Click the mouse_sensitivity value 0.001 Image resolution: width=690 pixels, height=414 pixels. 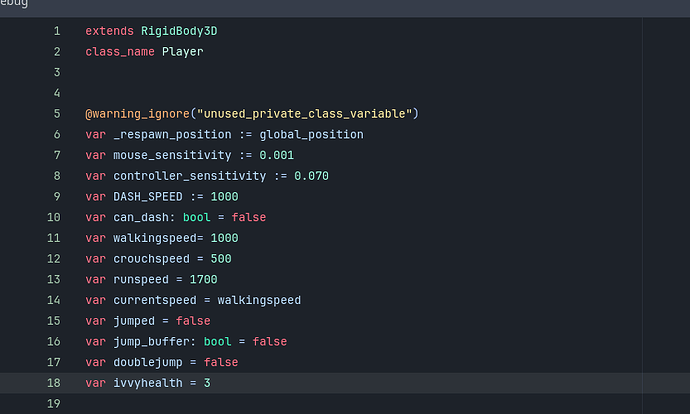click(x=277, y=155)
